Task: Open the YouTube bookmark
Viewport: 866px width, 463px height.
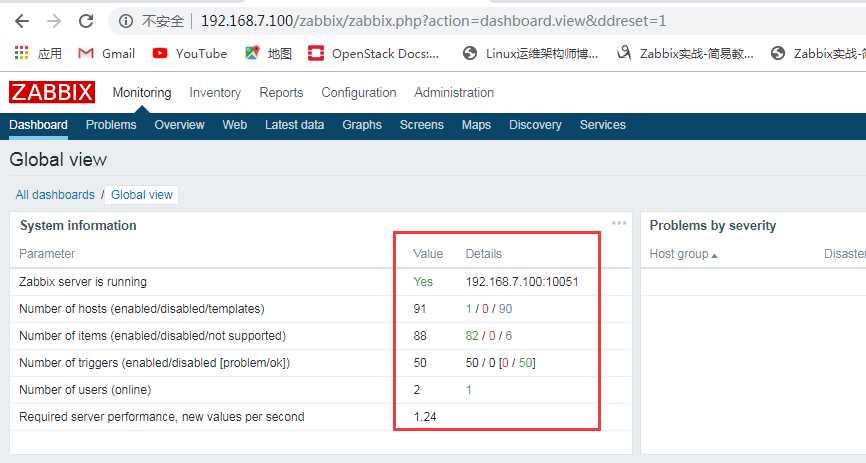Action: coord(189,53)
